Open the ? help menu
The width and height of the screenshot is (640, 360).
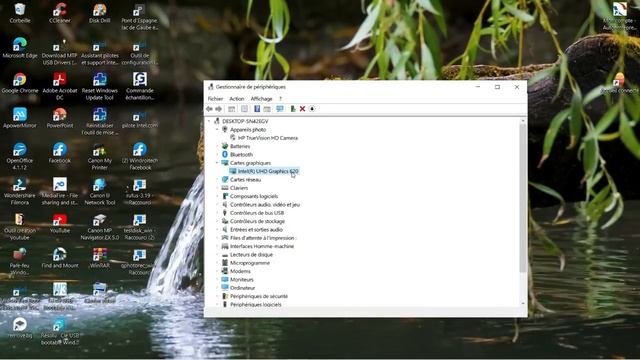coord(280,99)
